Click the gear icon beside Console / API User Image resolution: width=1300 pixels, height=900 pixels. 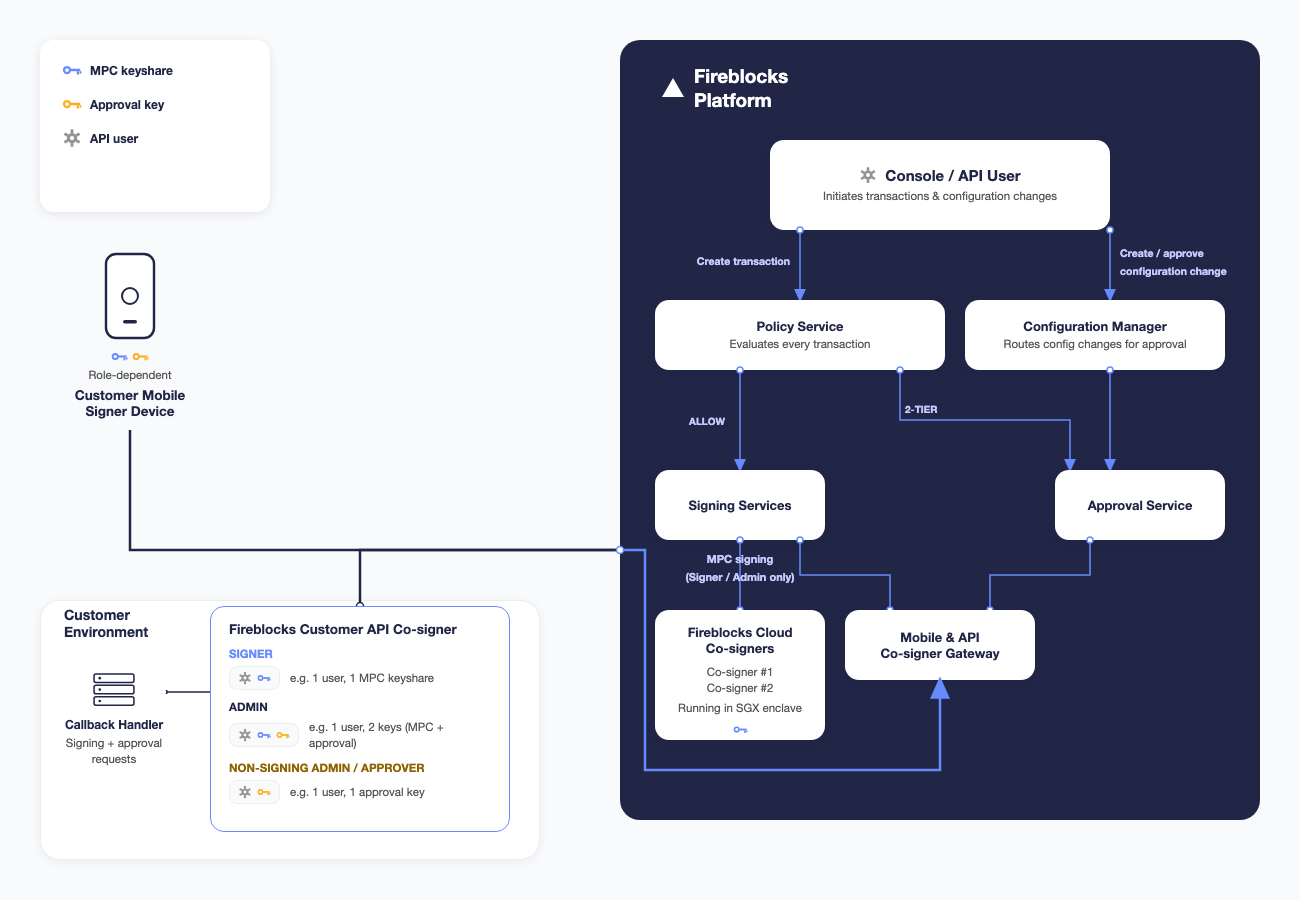868,175
